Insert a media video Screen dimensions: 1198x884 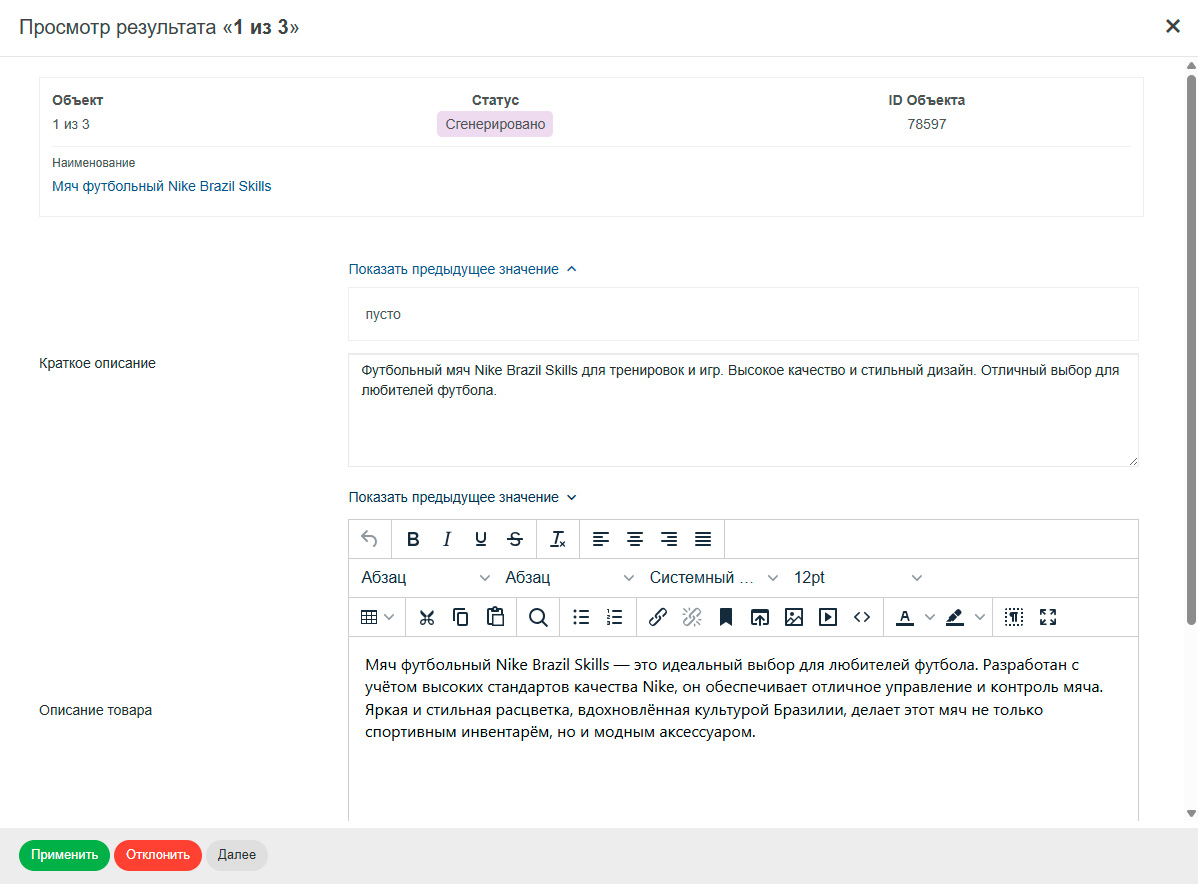(x=827, y=617)
